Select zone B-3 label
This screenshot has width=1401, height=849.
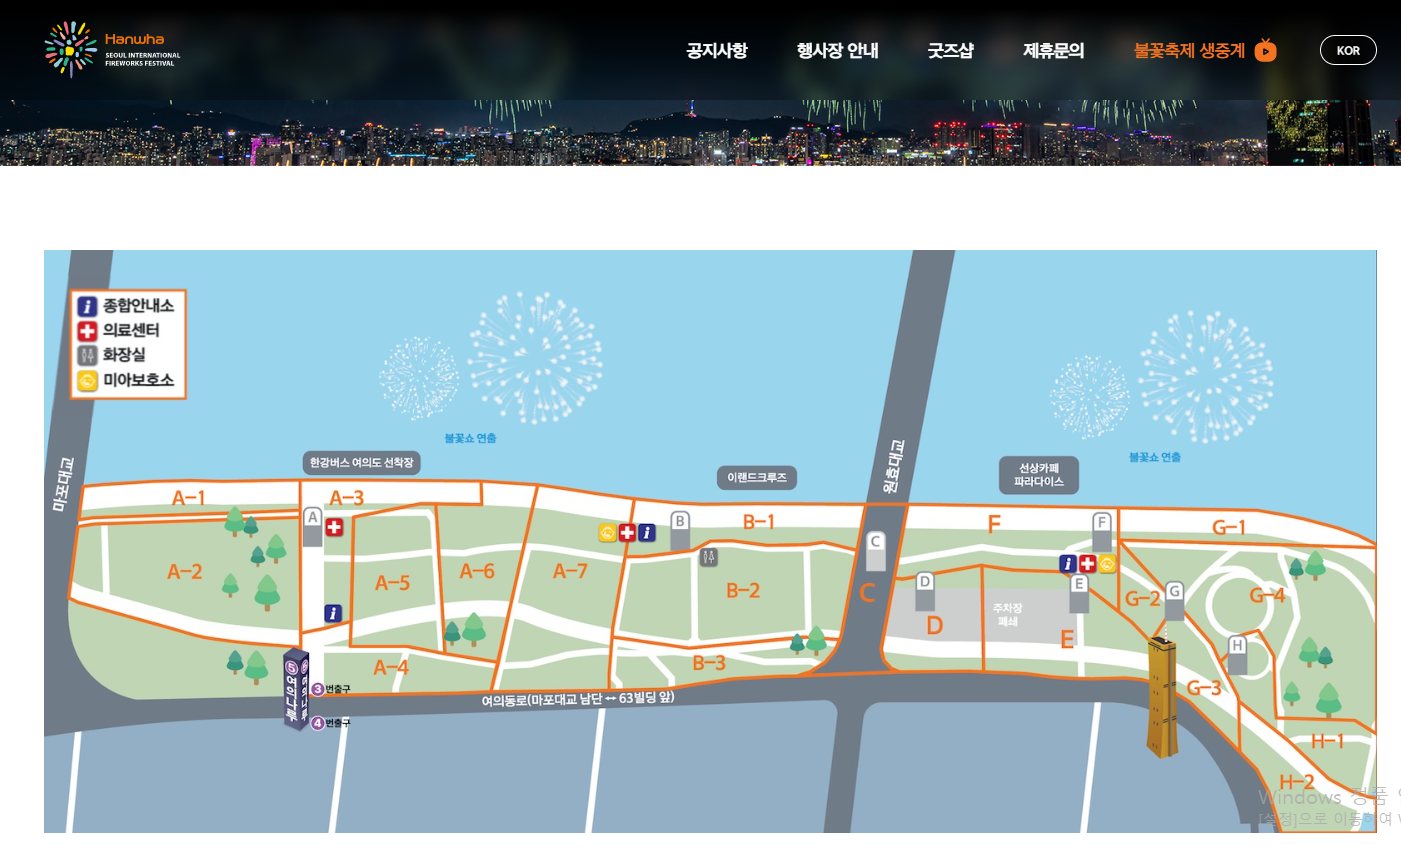pyautogui.click(x=709, y=662)
